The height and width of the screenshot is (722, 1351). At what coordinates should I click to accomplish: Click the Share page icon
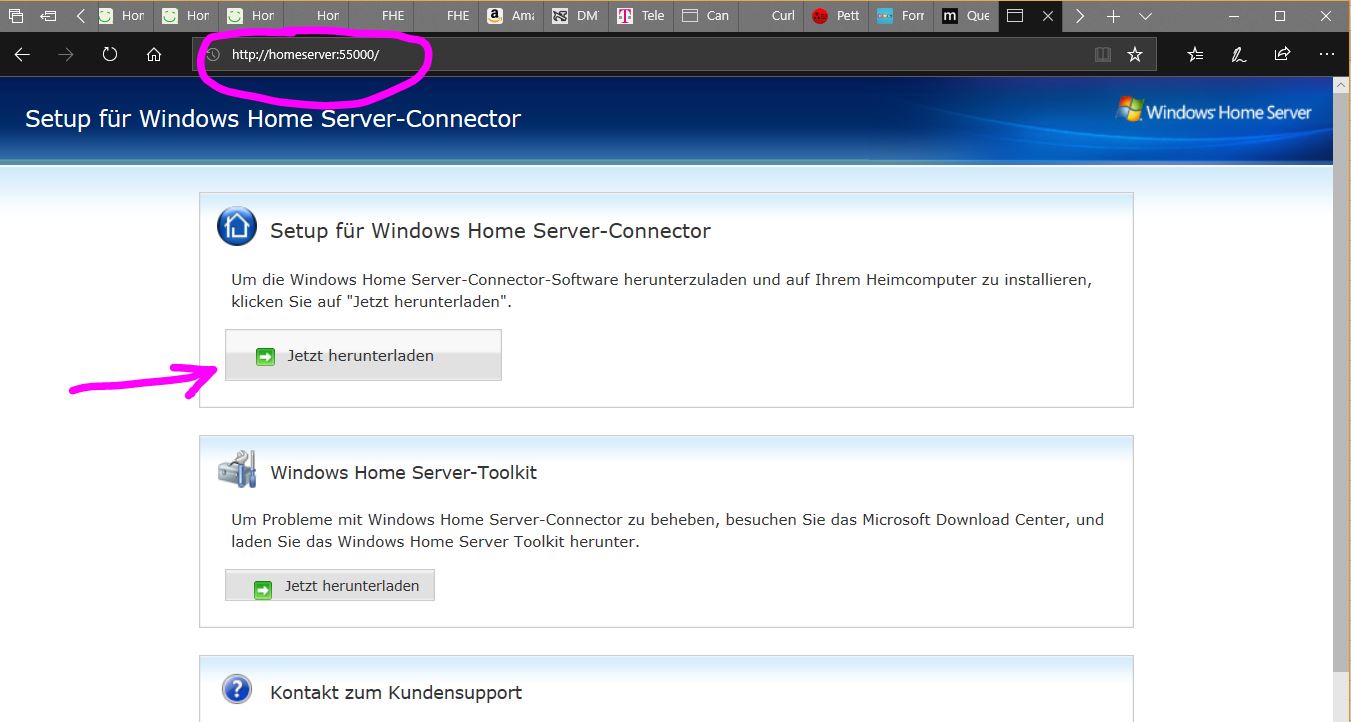coord(1282,55)
